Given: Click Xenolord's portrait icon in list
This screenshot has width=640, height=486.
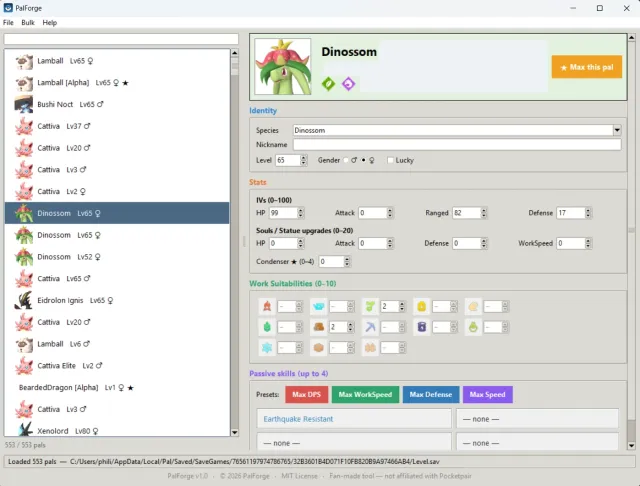Looking at the screenshot, I should (x=24, y=429).
